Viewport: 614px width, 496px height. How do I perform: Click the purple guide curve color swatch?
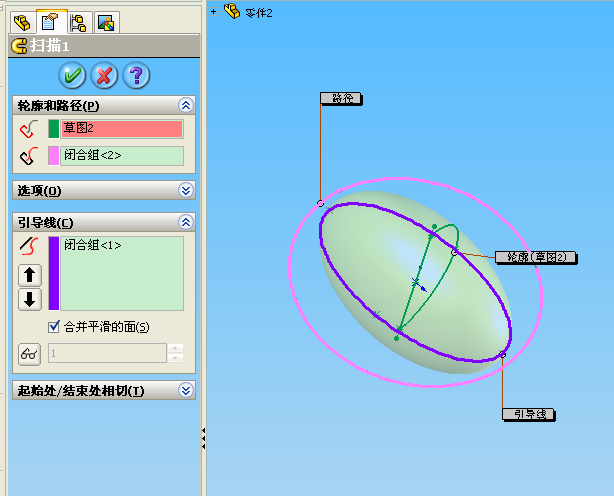[54, 273]
